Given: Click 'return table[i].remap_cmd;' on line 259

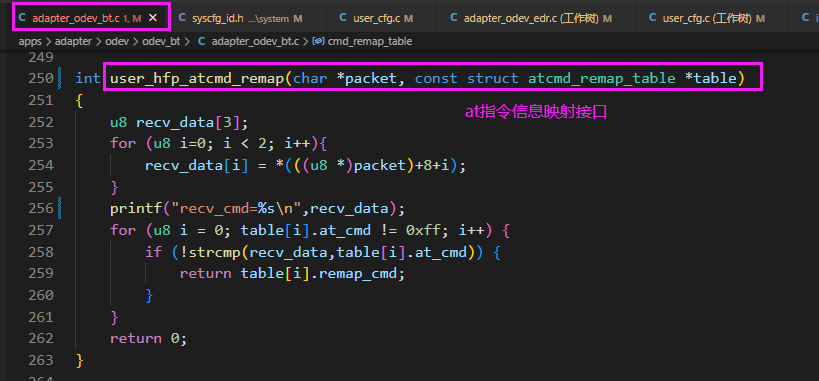Looking at the screenshot, I should tap(292, 273).
